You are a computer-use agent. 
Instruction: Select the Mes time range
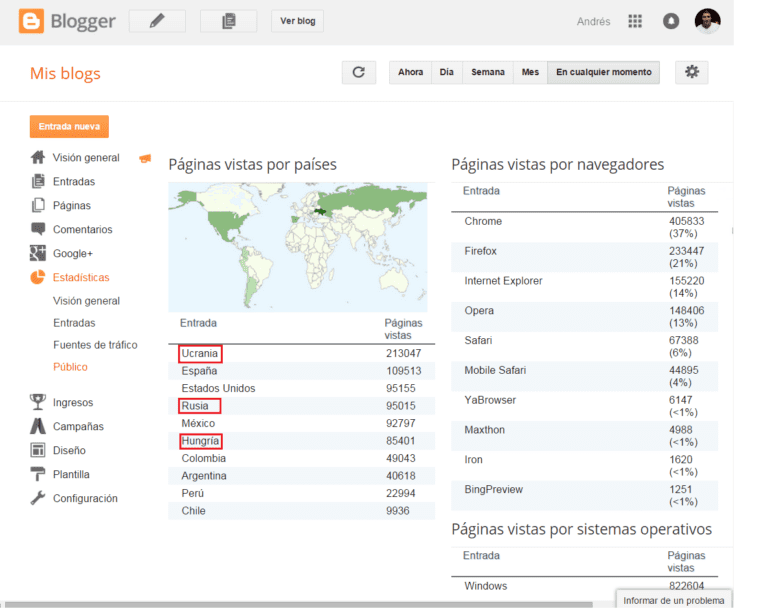530,73
